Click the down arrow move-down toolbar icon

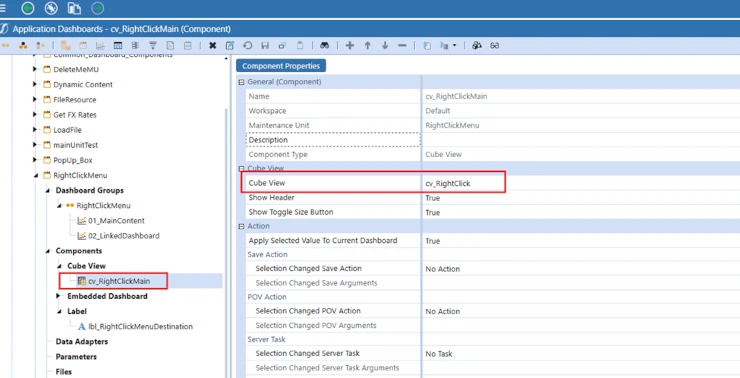tap(385, 46)
